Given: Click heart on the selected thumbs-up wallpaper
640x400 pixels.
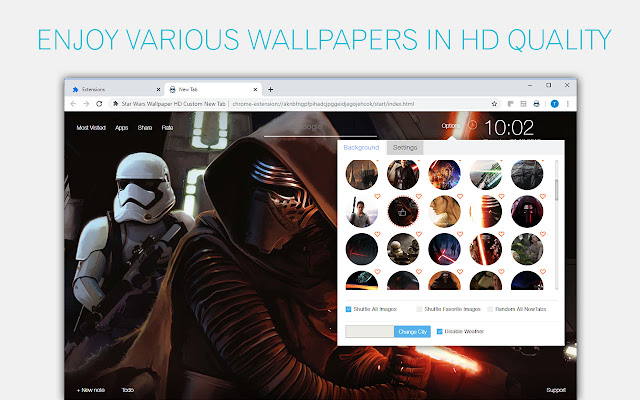Looking at the screenshot, I should tap(418, 196).
